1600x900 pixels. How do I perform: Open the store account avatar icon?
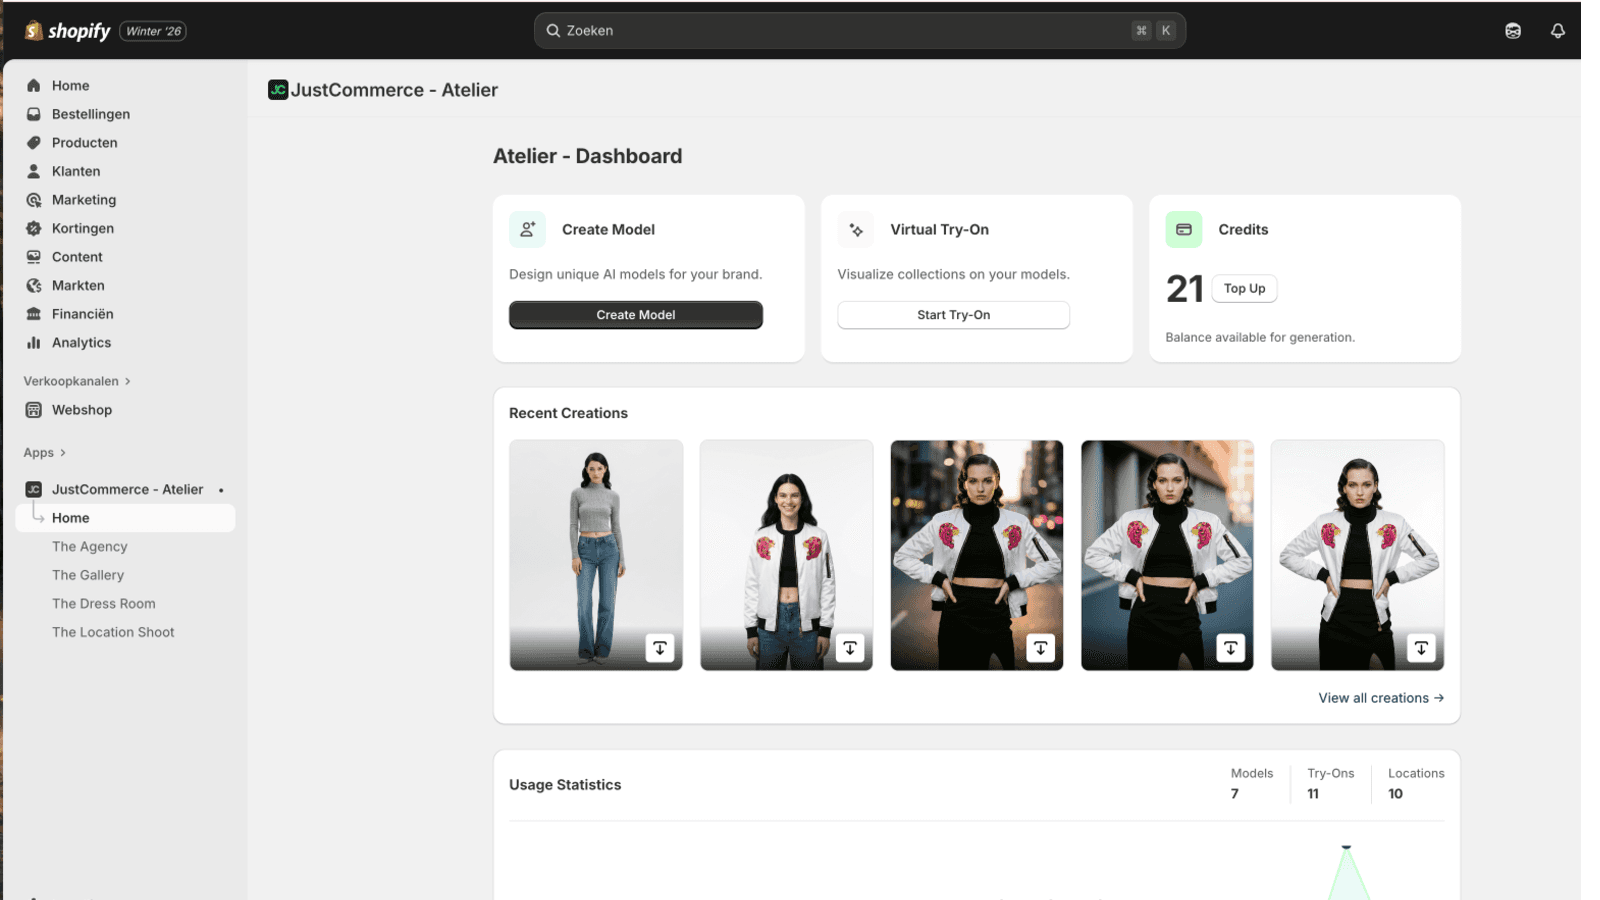[x=1512, y=31]
